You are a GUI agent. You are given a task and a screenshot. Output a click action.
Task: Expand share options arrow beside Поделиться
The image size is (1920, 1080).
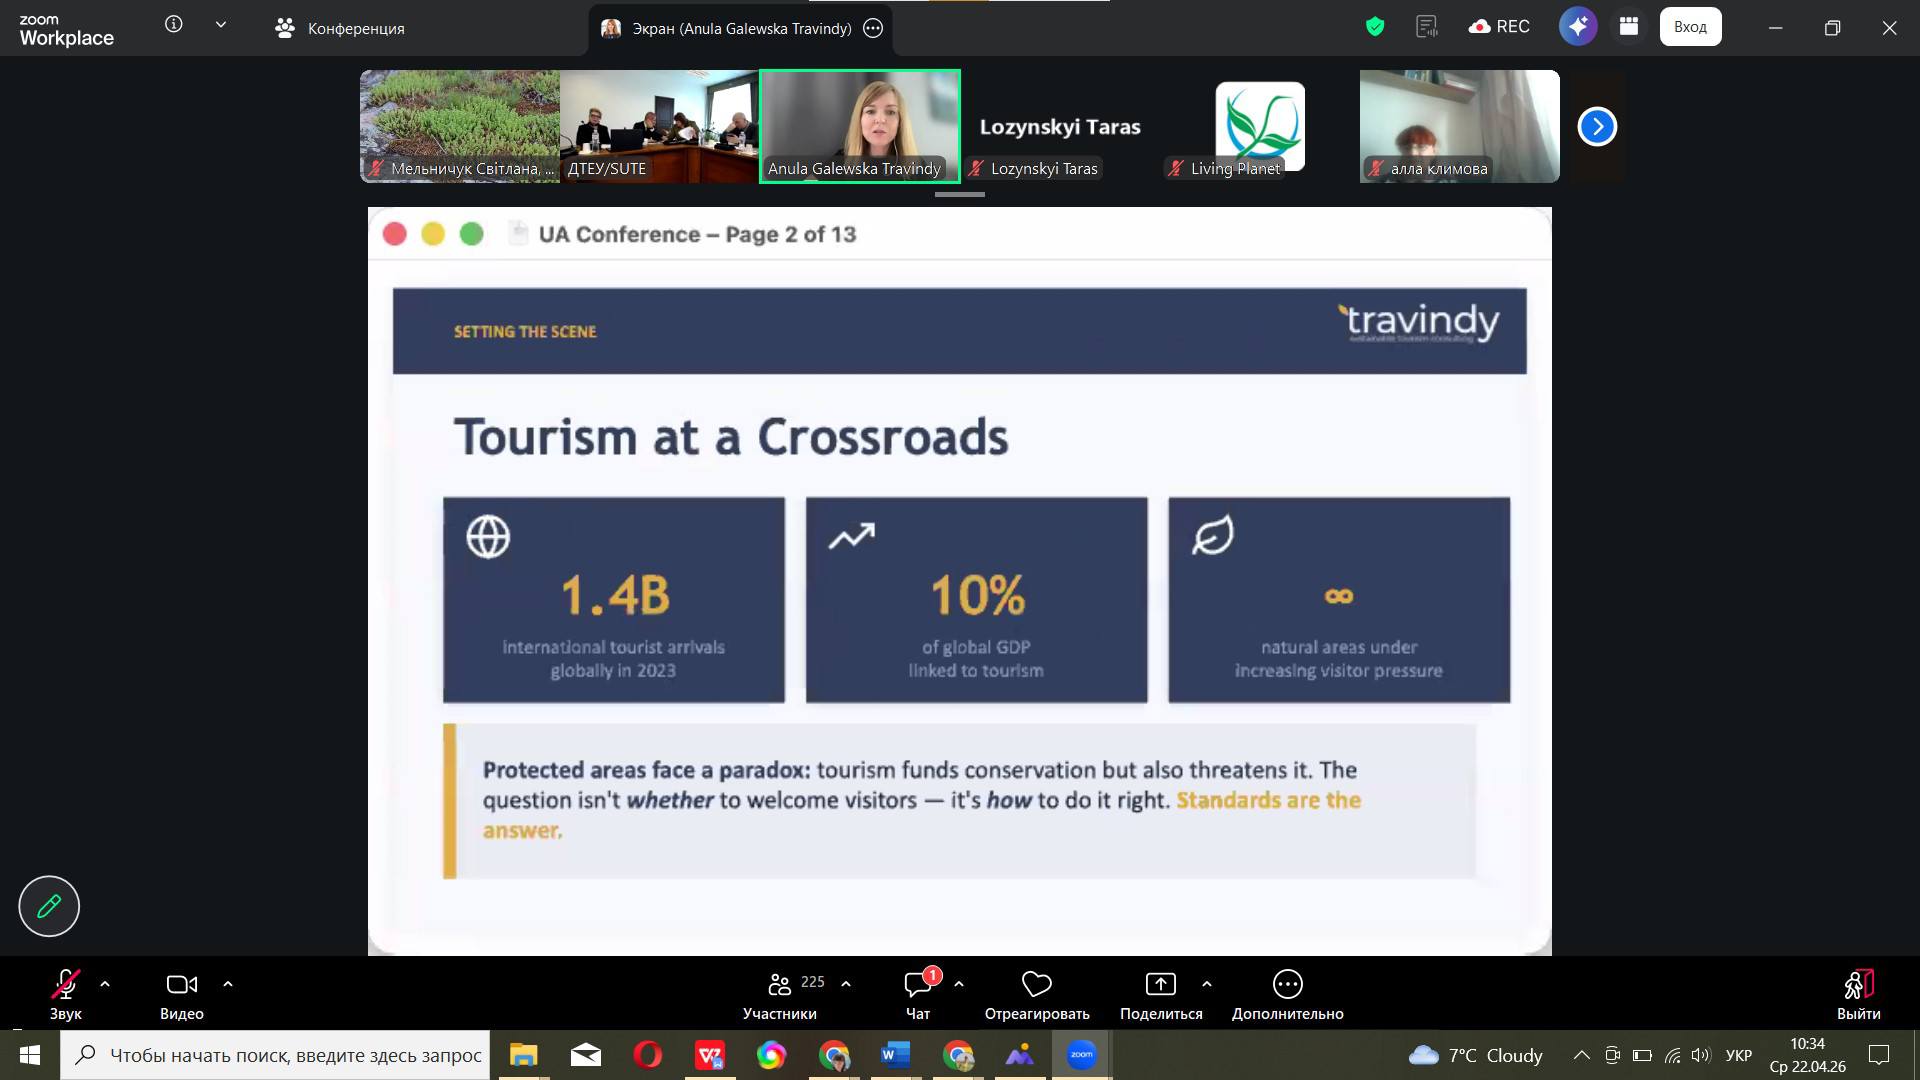[1207, 984]
